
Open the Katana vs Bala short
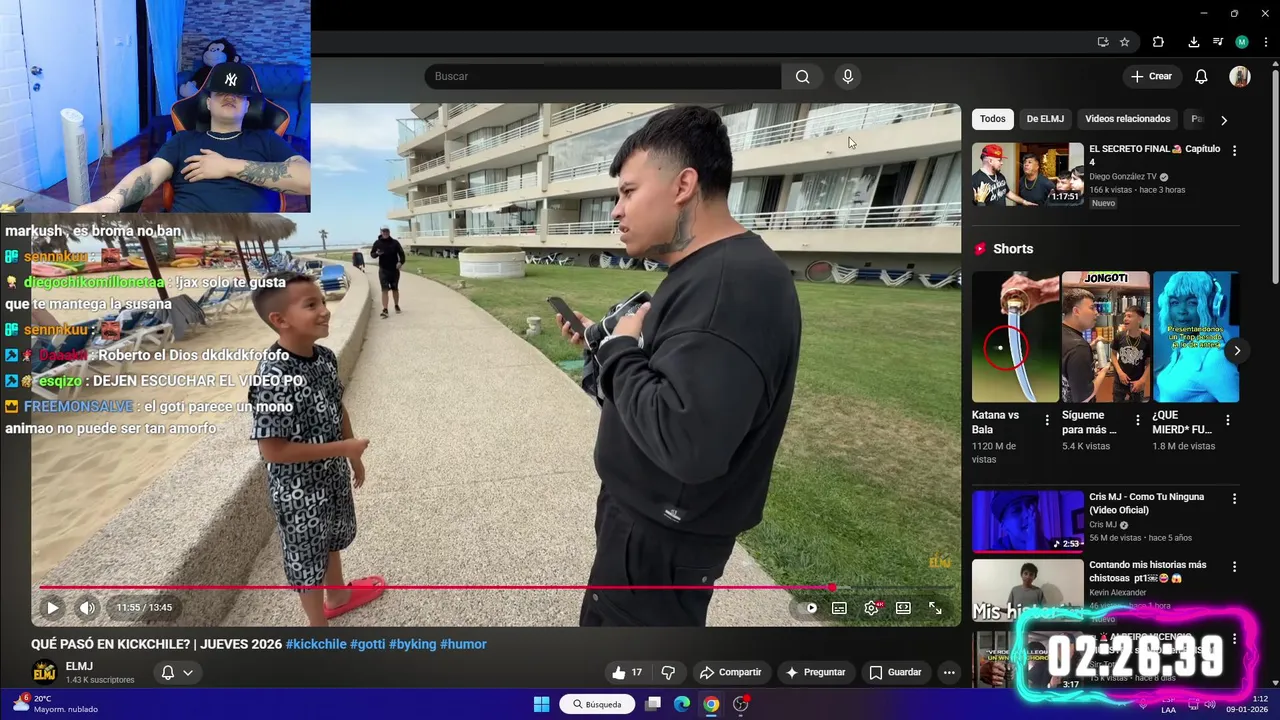[1015, 337]
